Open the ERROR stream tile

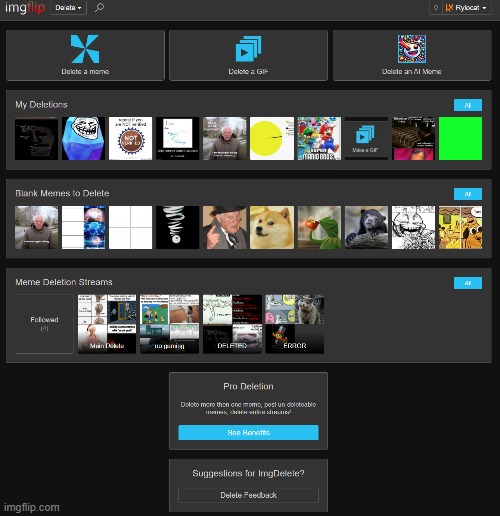295,324
